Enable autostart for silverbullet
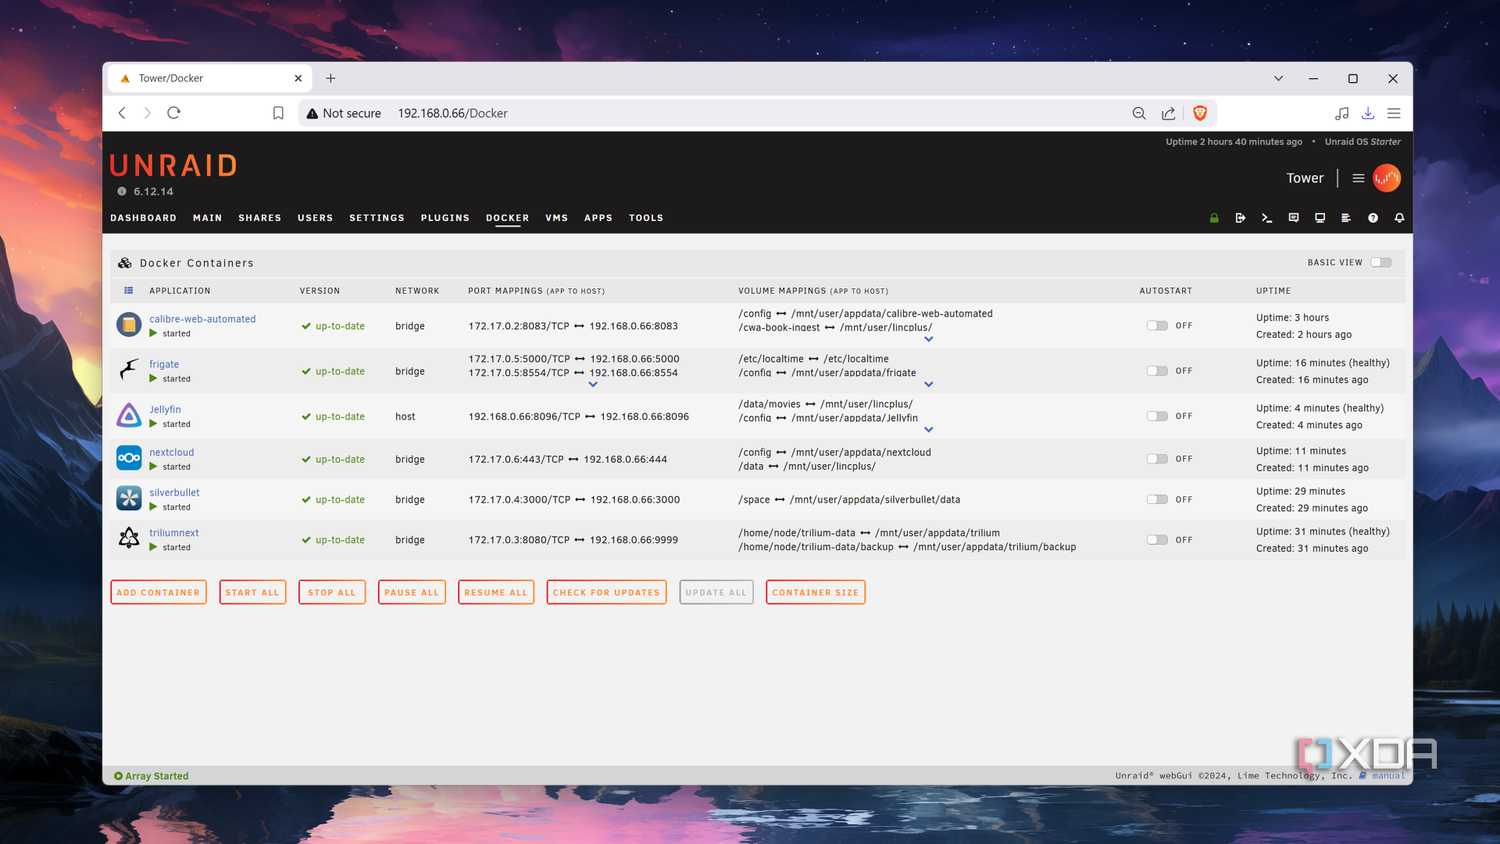Viewport: 1500px width, 844px height. point(1157,499)
